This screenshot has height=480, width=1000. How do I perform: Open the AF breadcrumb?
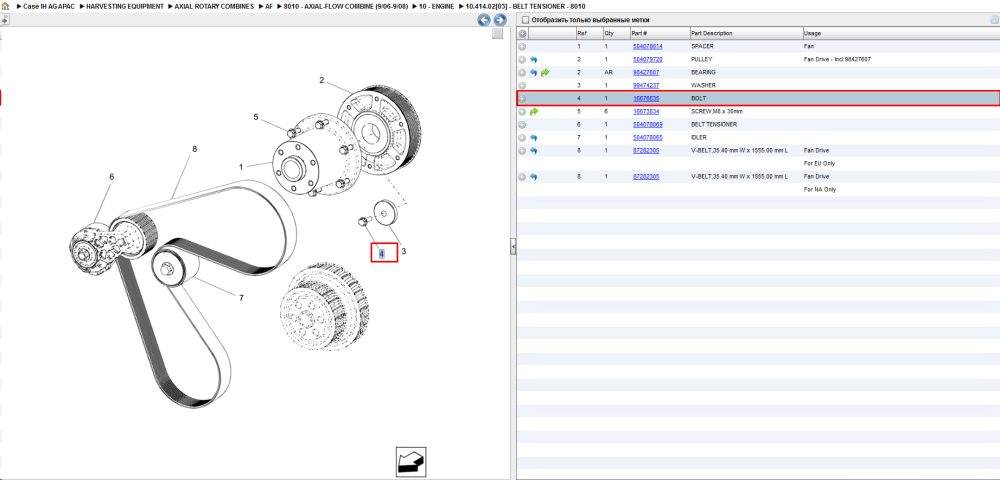click(269, 6)
